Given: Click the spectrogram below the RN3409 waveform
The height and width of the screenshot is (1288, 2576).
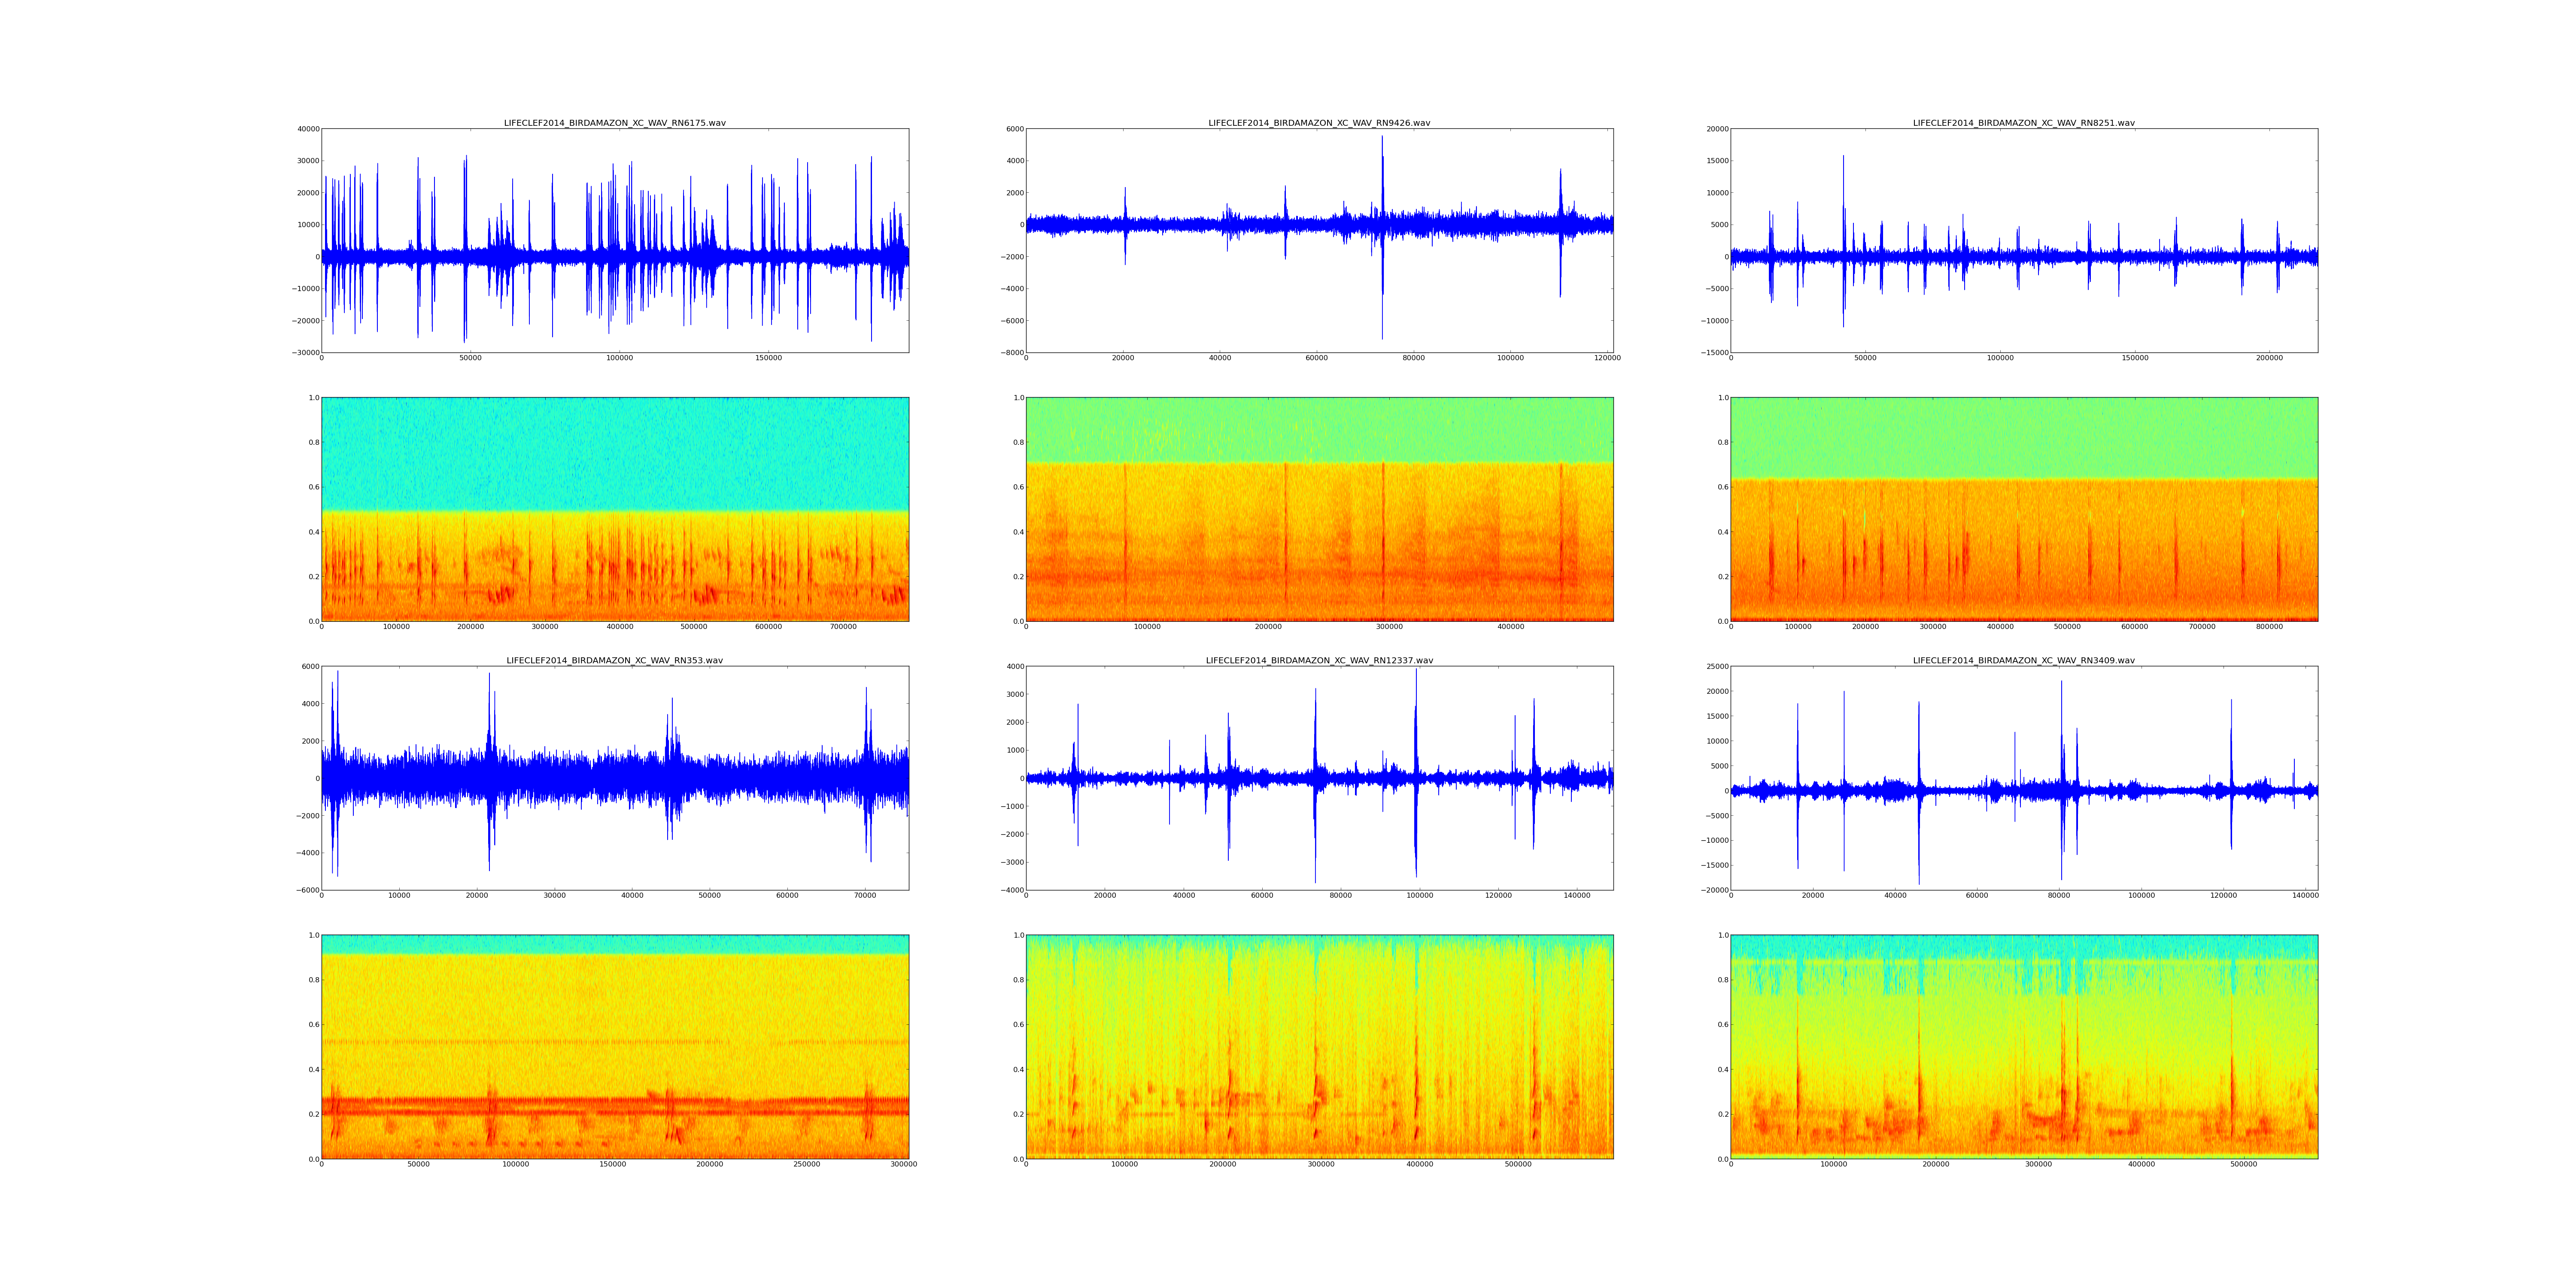Looking at the screenshot, I should (2023, 1047).
